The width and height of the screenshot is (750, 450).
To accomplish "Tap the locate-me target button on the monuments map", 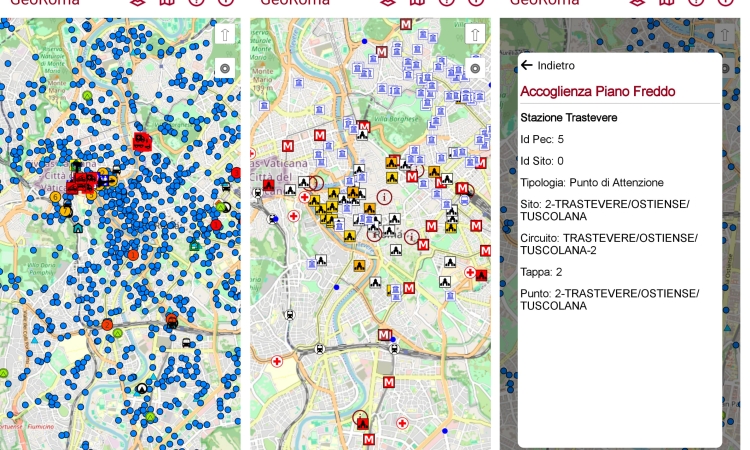I will pyautogui.click(x=475, y=68).
